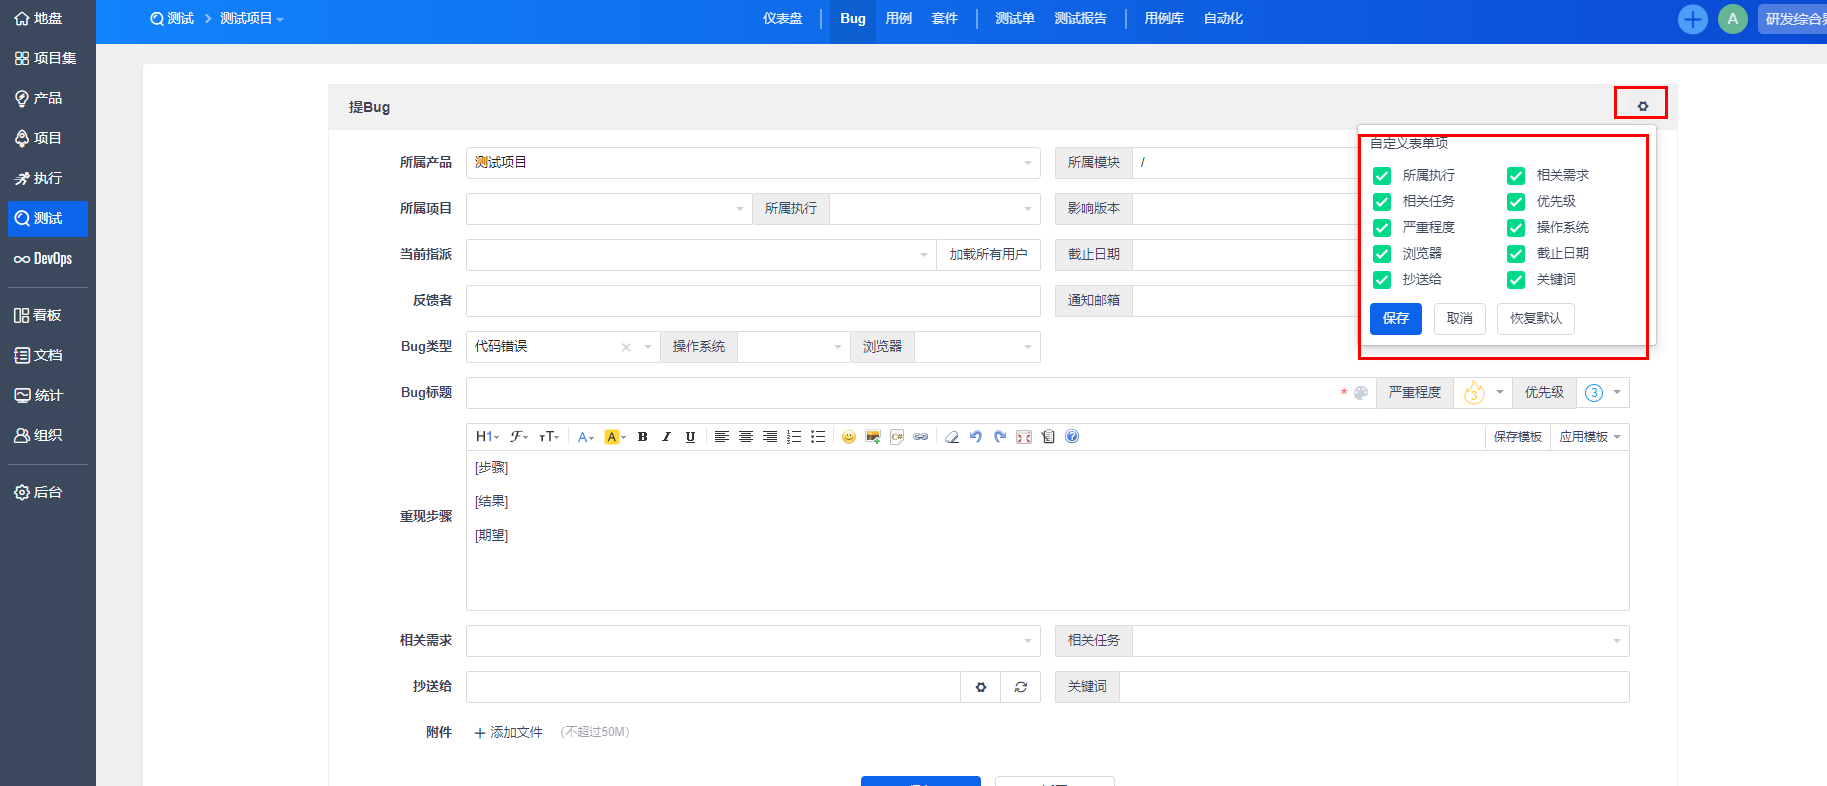Open the font color picker
The width and height of the screenshot is (1827, 786).
(x=586, y=437)
